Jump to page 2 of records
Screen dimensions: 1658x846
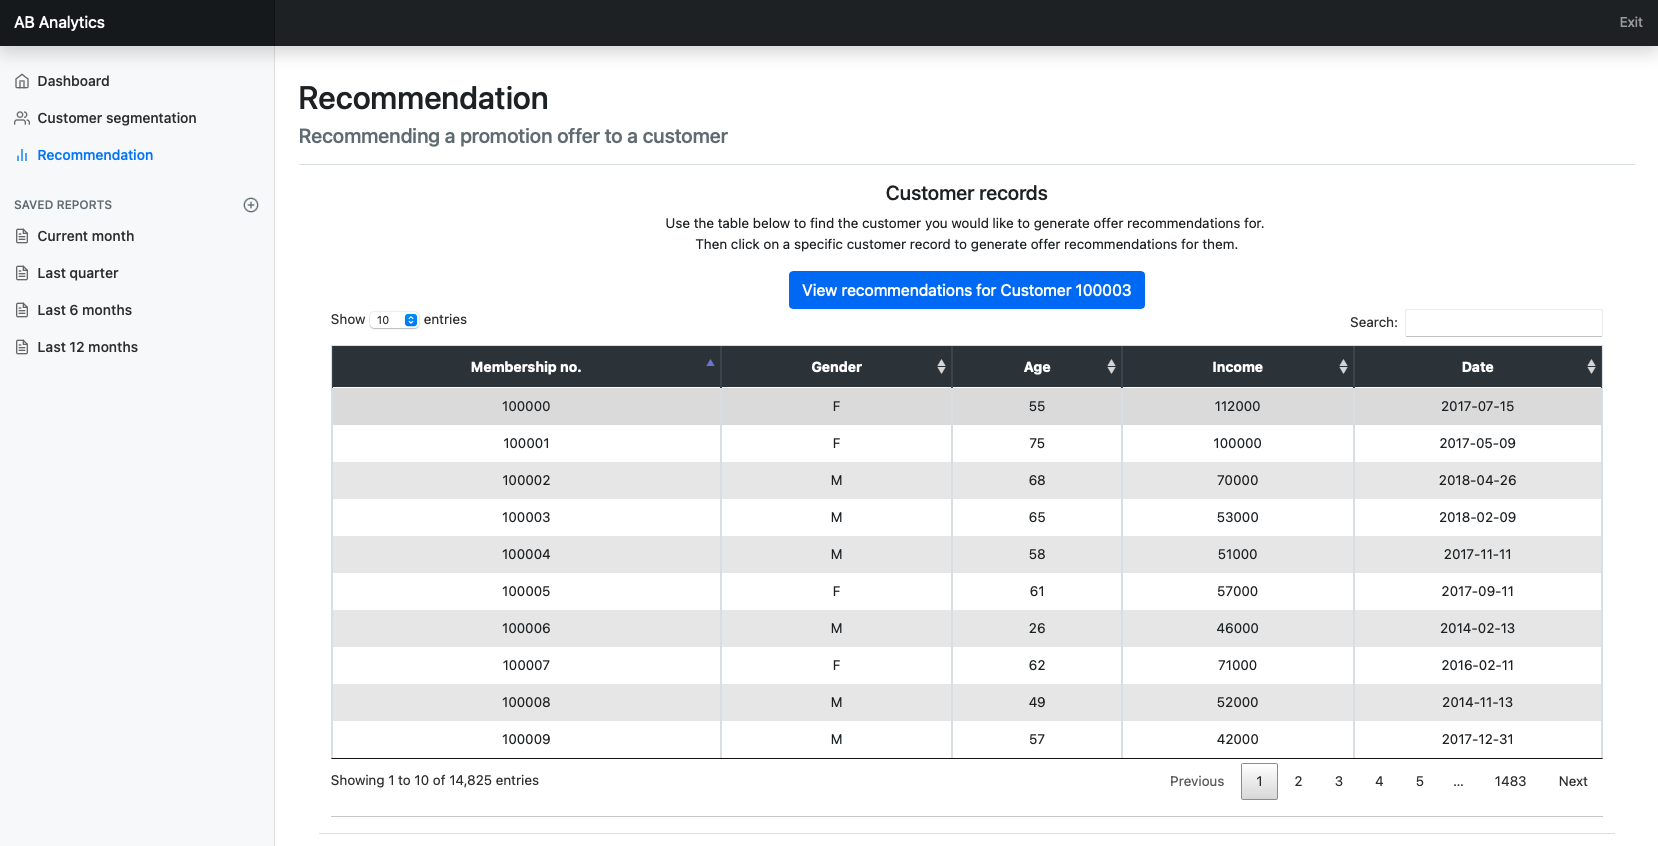[x=1298, y=781]
